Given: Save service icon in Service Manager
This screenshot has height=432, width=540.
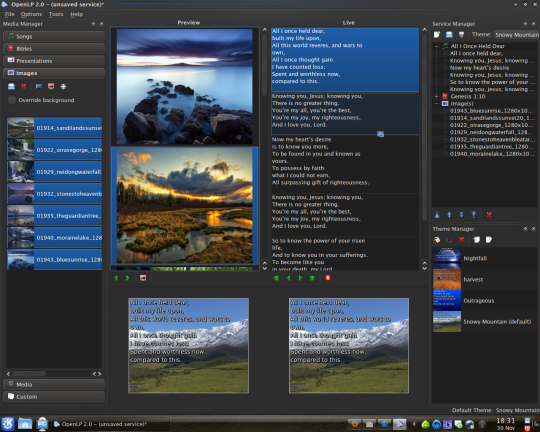Looking at the screenshot, I should (461, 34).
